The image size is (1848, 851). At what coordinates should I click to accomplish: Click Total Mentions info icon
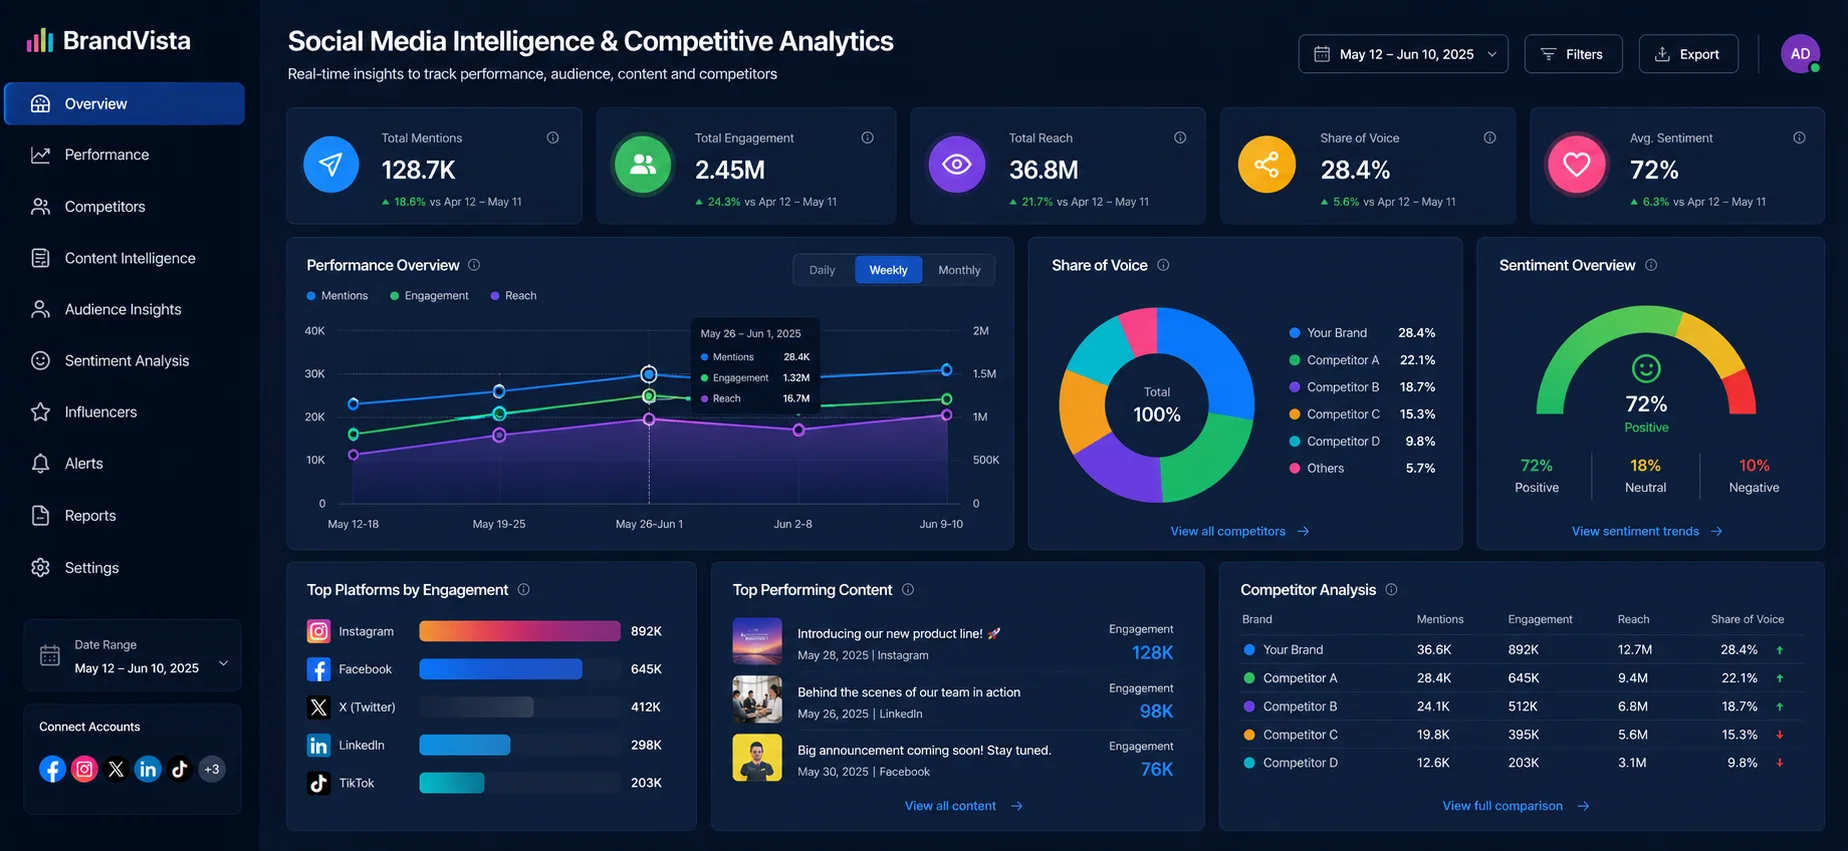pyautogui.click(x=553, y=138)
